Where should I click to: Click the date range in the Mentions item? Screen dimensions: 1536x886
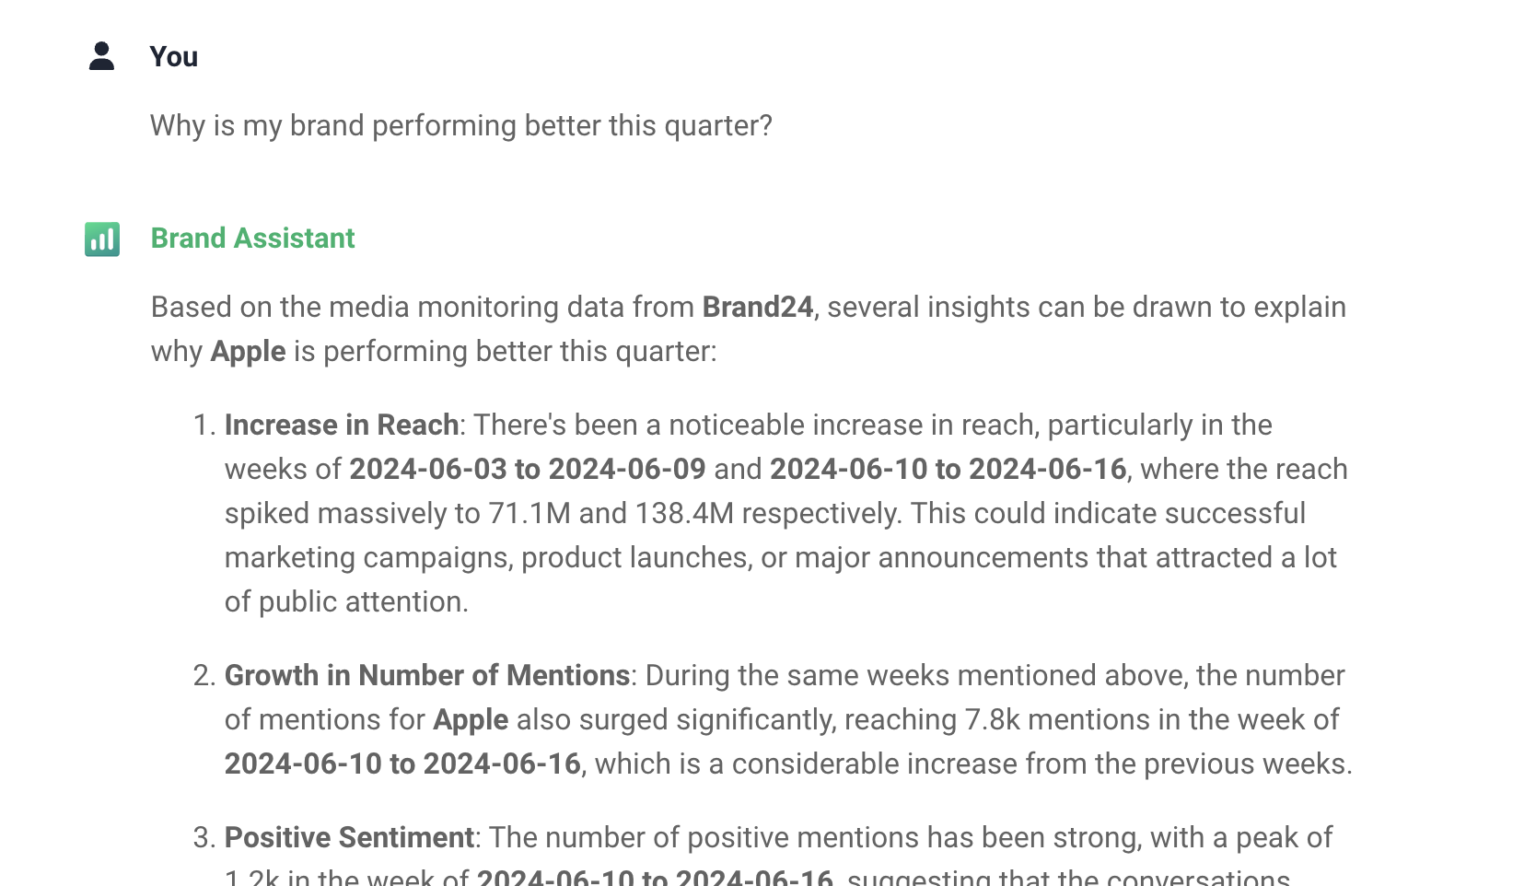402,763
